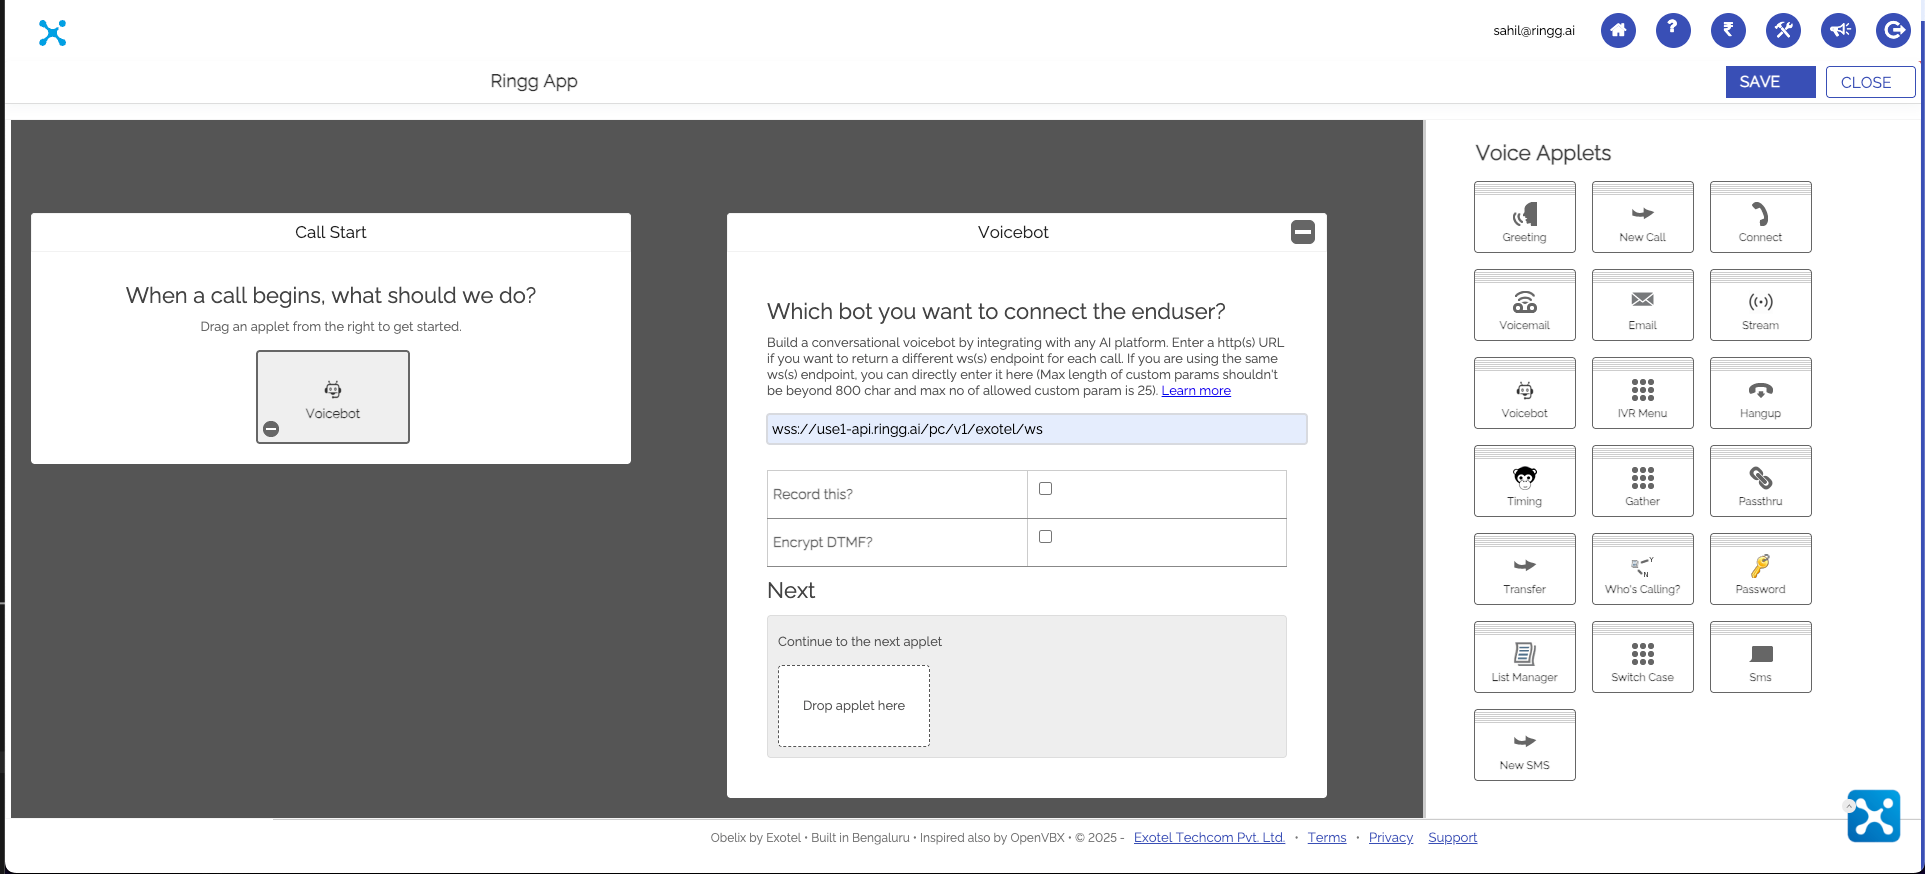
Task: Open the Support footer link
Action: click(1452, 838)
